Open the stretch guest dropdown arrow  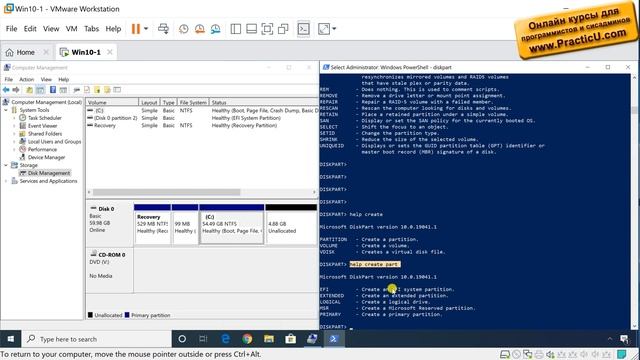334,29
